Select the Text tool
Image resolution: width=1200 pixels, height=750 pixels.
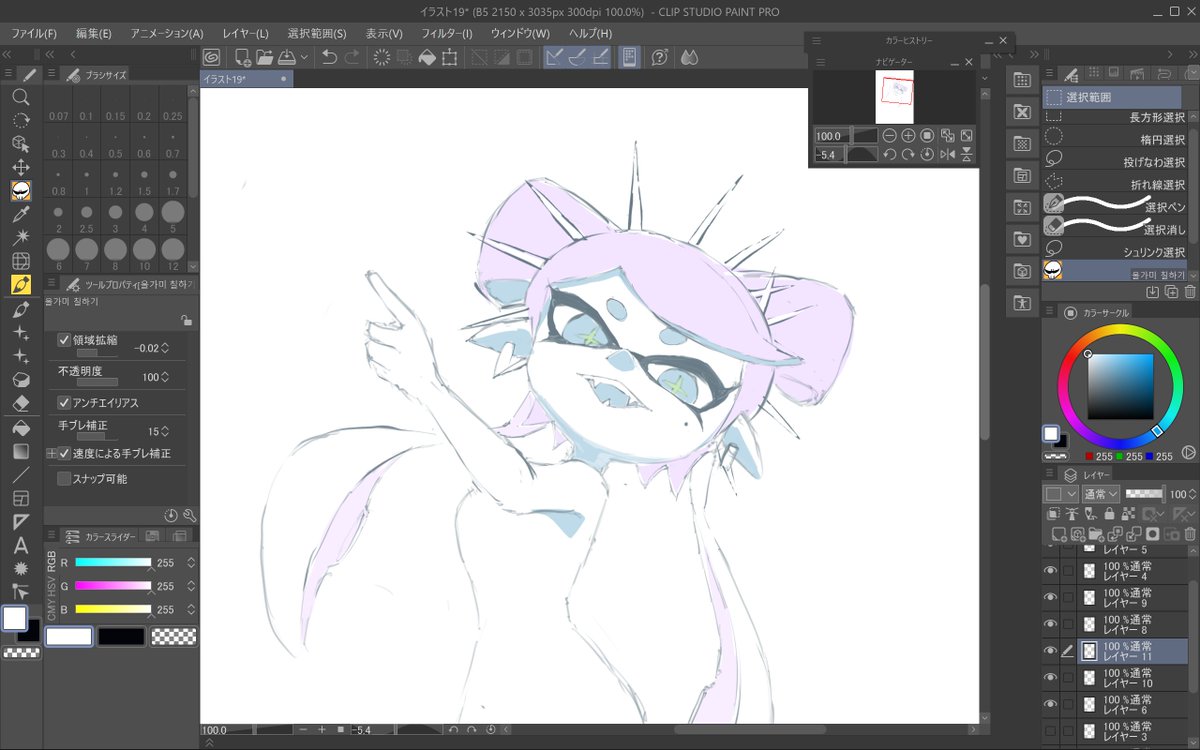point(20,545)
